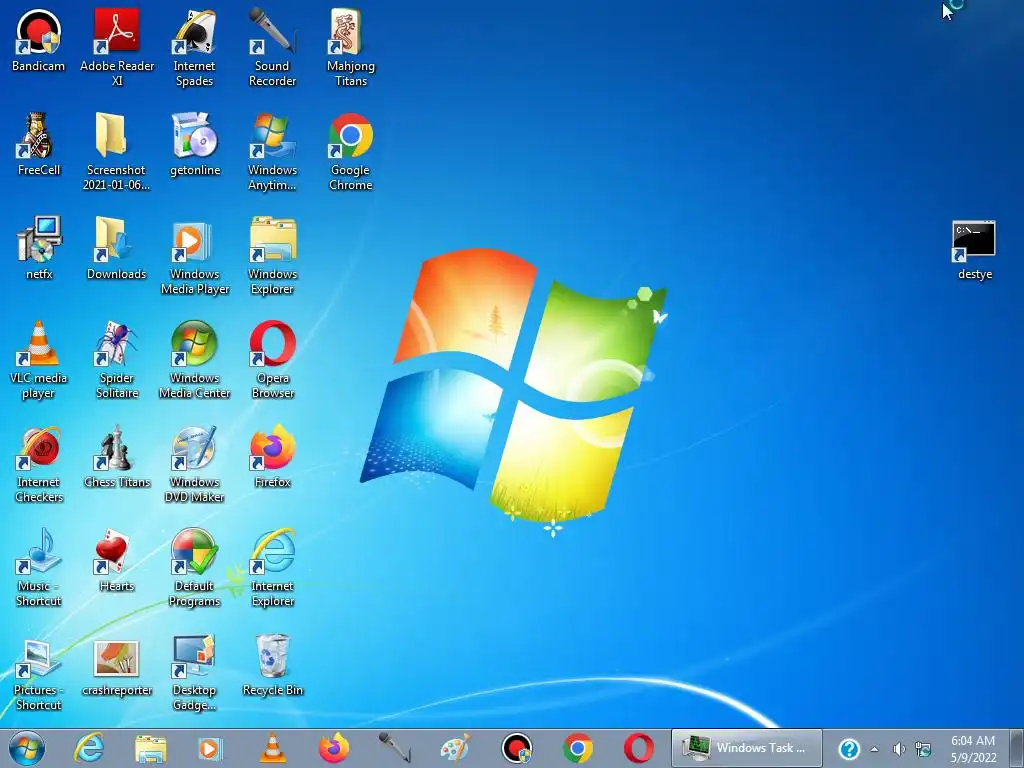Select the Adobe Reader XI desktop icon

coord(117,47)
